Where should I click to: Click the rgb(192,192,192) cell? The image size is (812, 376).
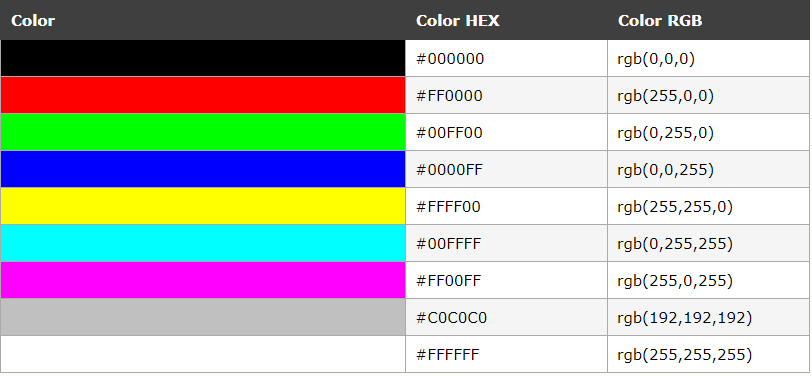708,317
